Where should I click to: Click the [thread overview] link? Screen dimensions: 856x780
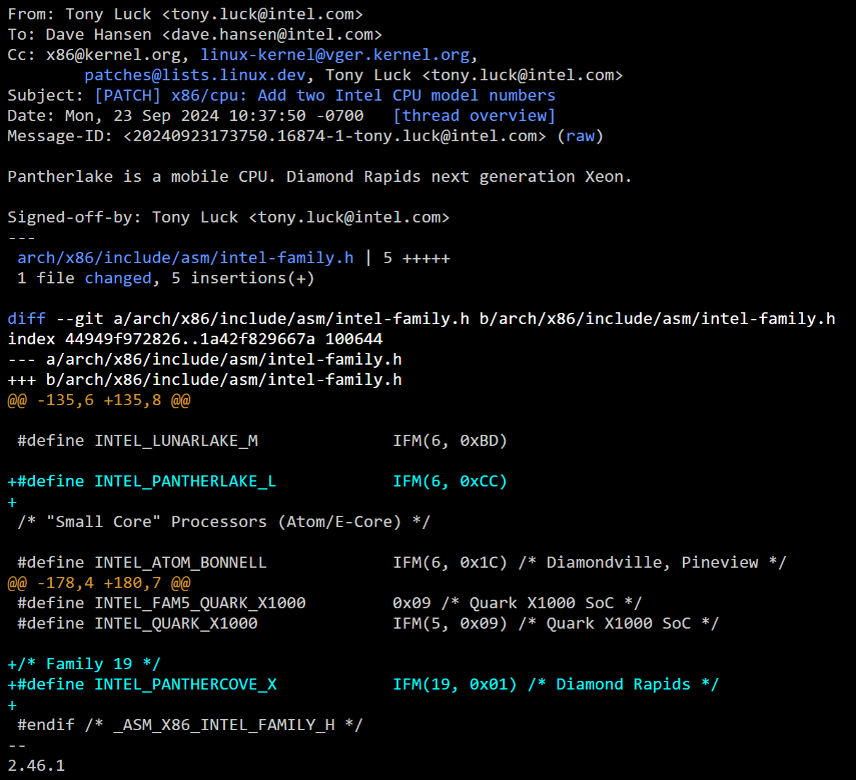coord(474,116)
